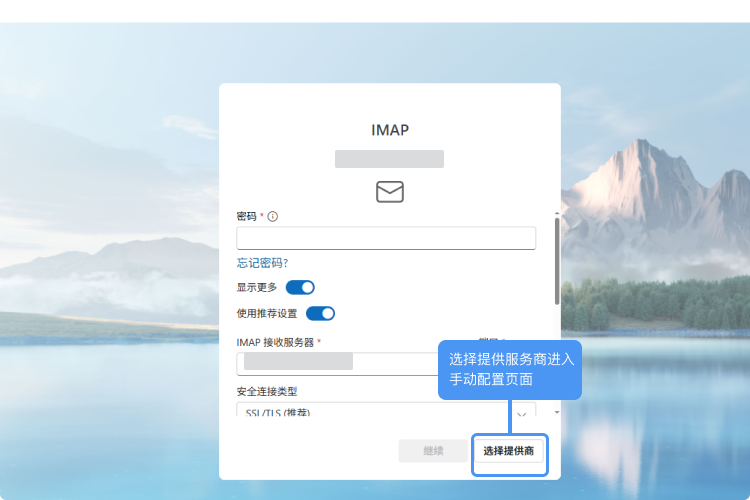Disable the 使用推荐设置 switch
The width and height of the screenshot is (750, 500).
[320, 313]
